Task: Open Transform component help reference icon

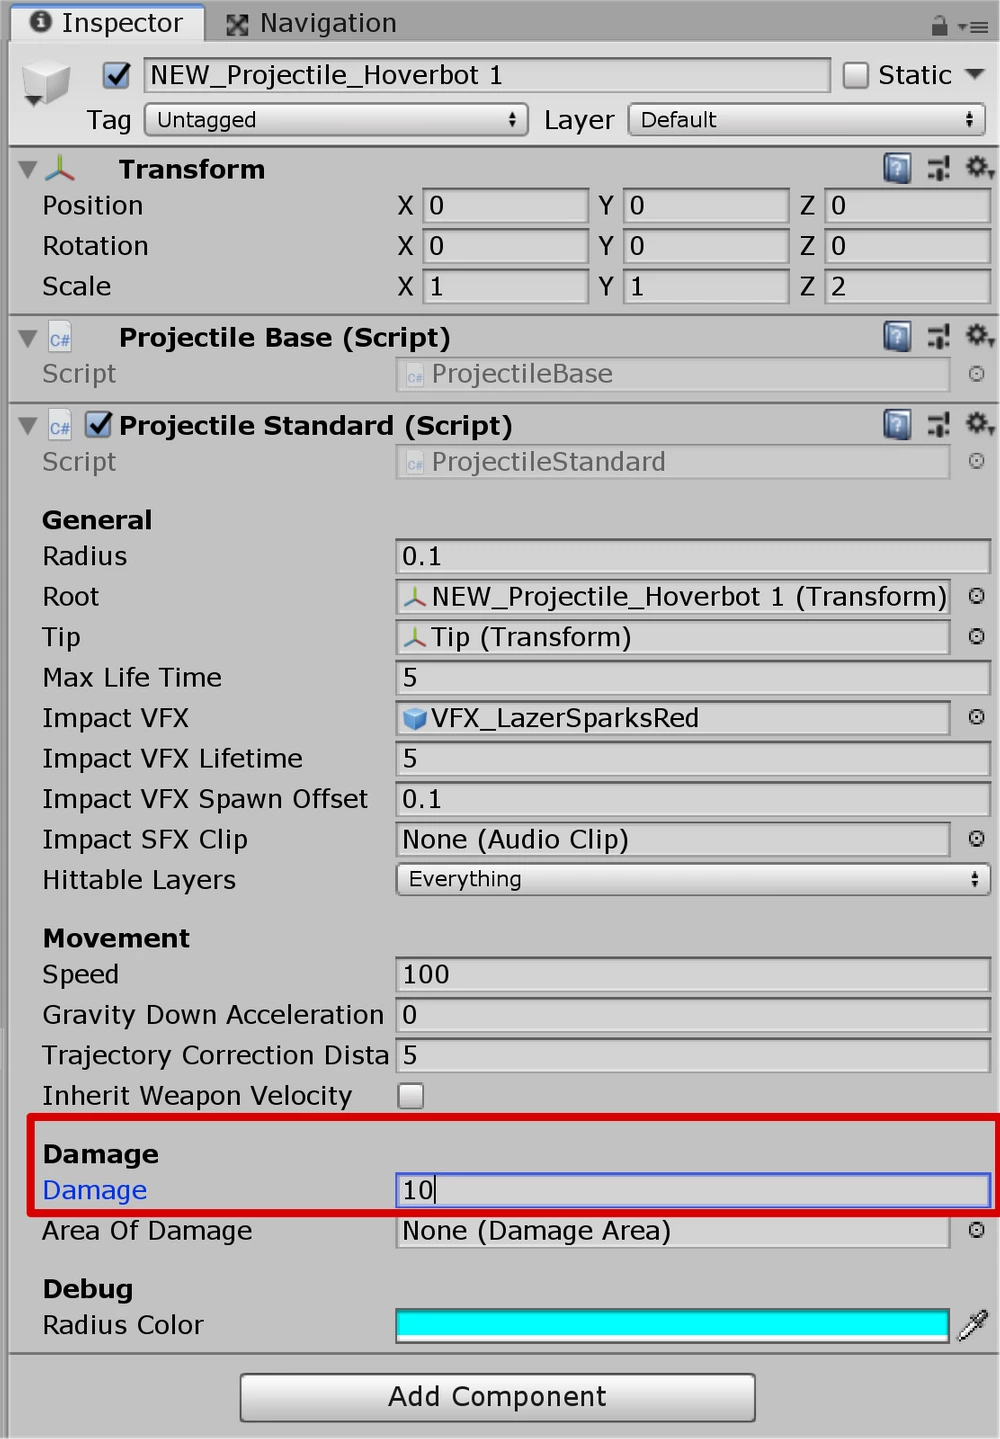Action: click(x=897, y=168)
